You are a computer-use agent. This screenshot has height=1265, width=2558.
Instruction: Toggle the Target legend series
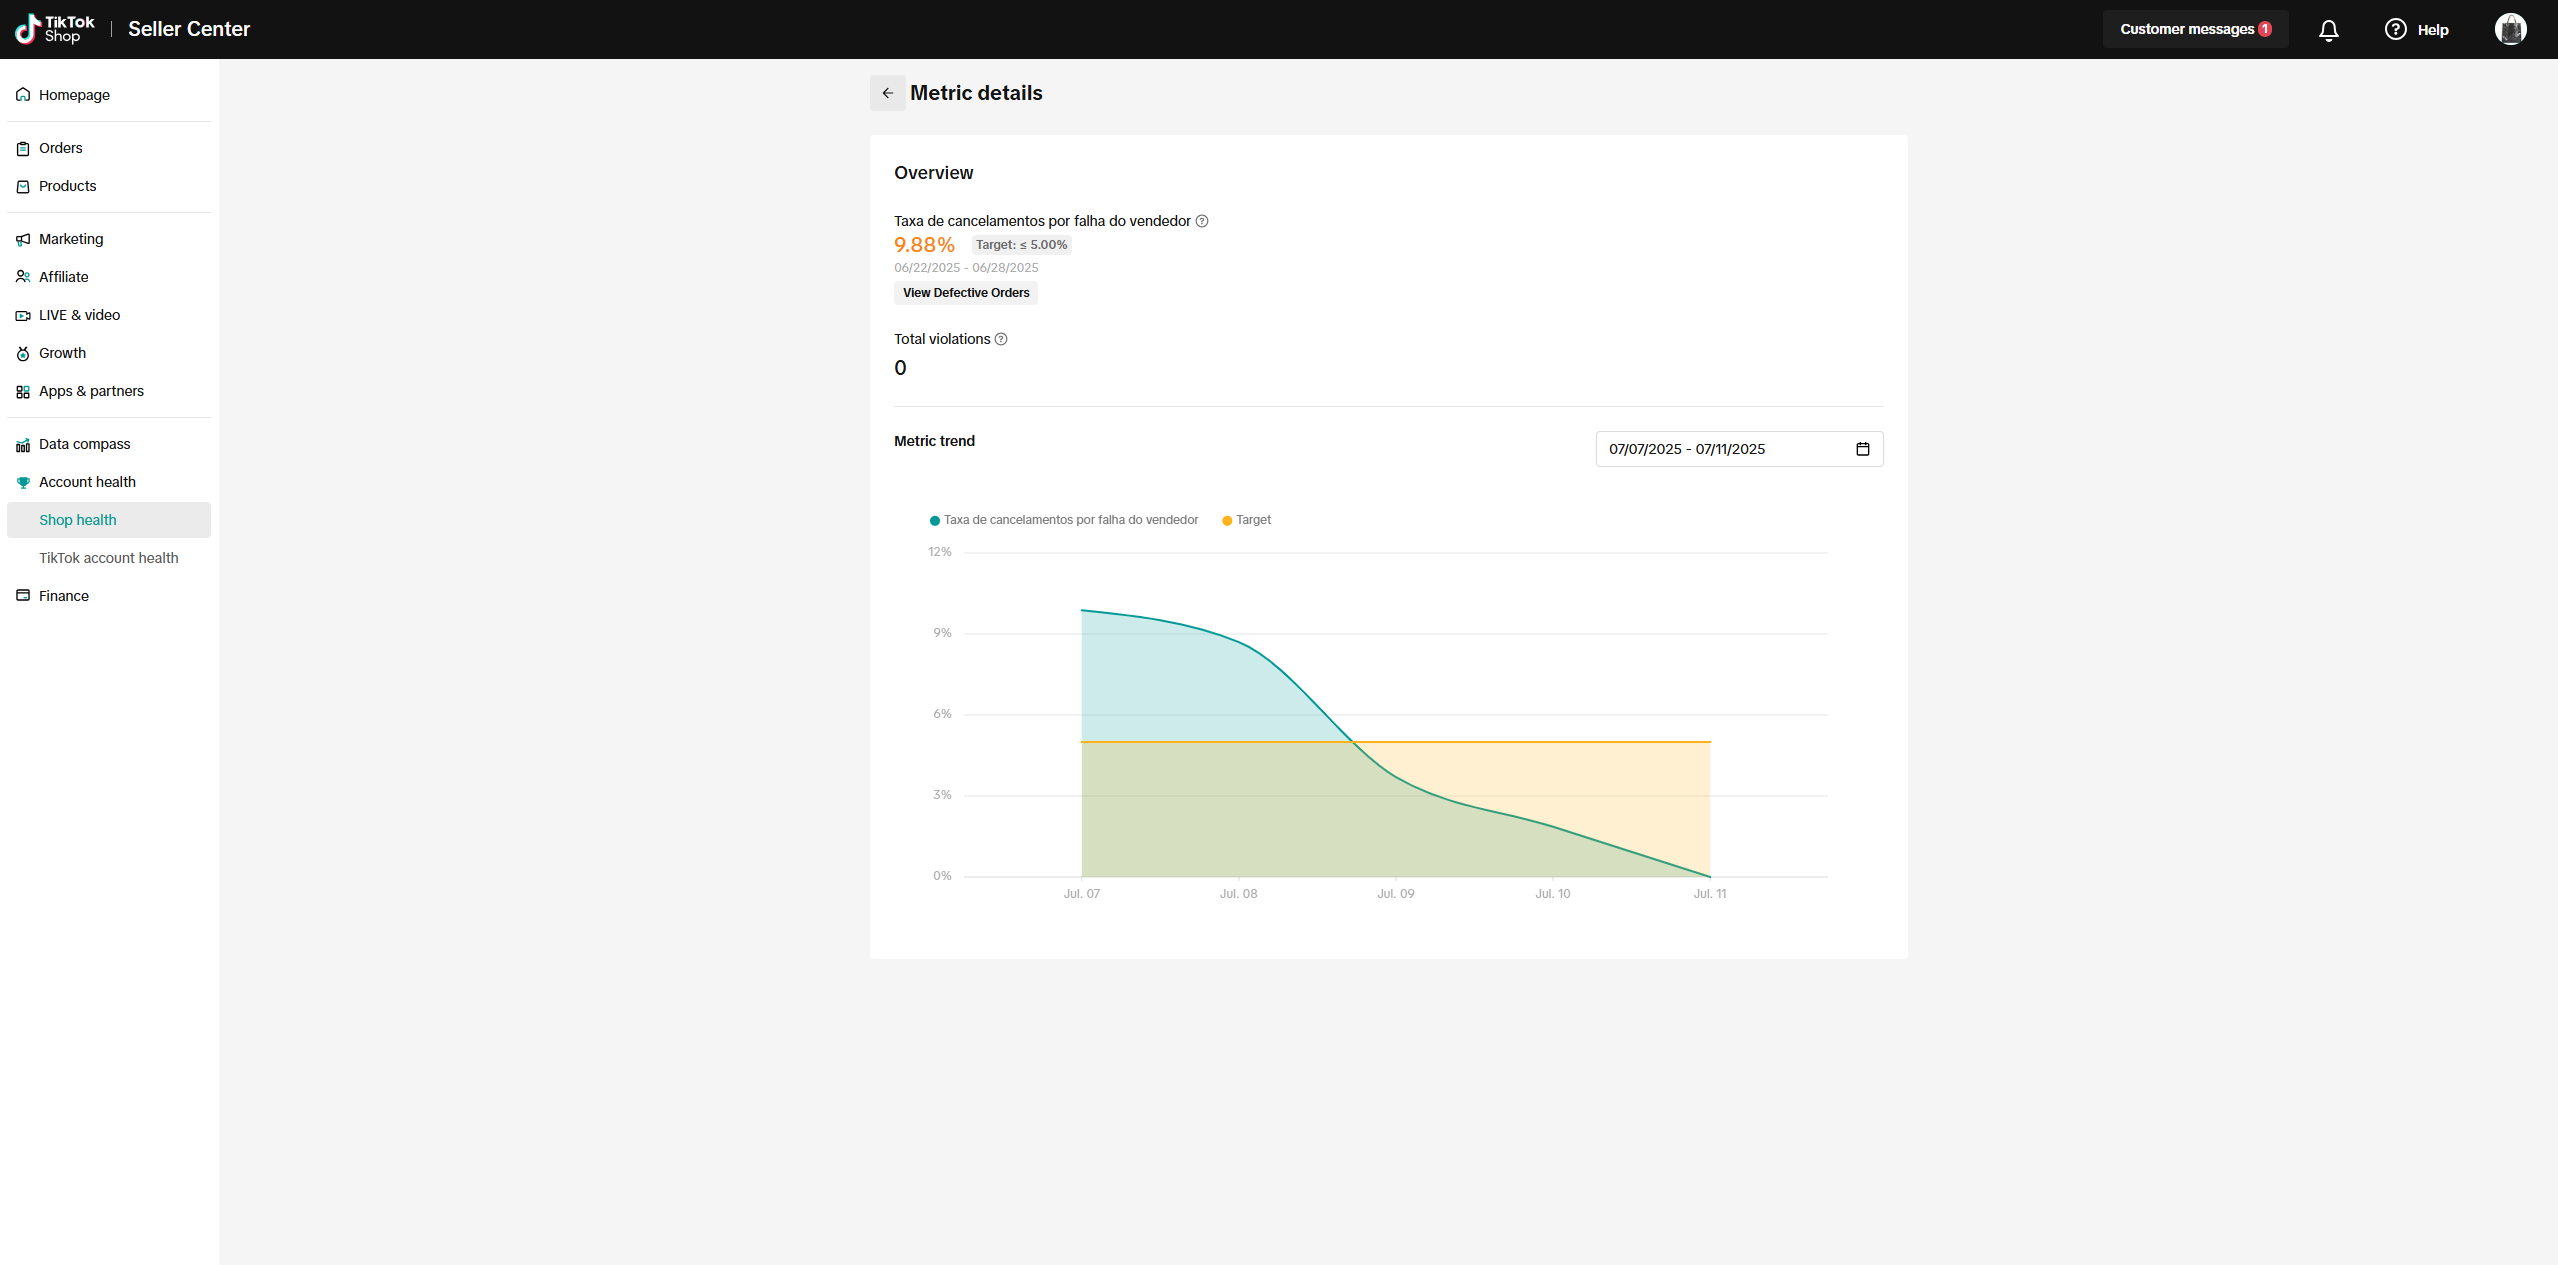pyautogui.click(x=1247, y=520)
